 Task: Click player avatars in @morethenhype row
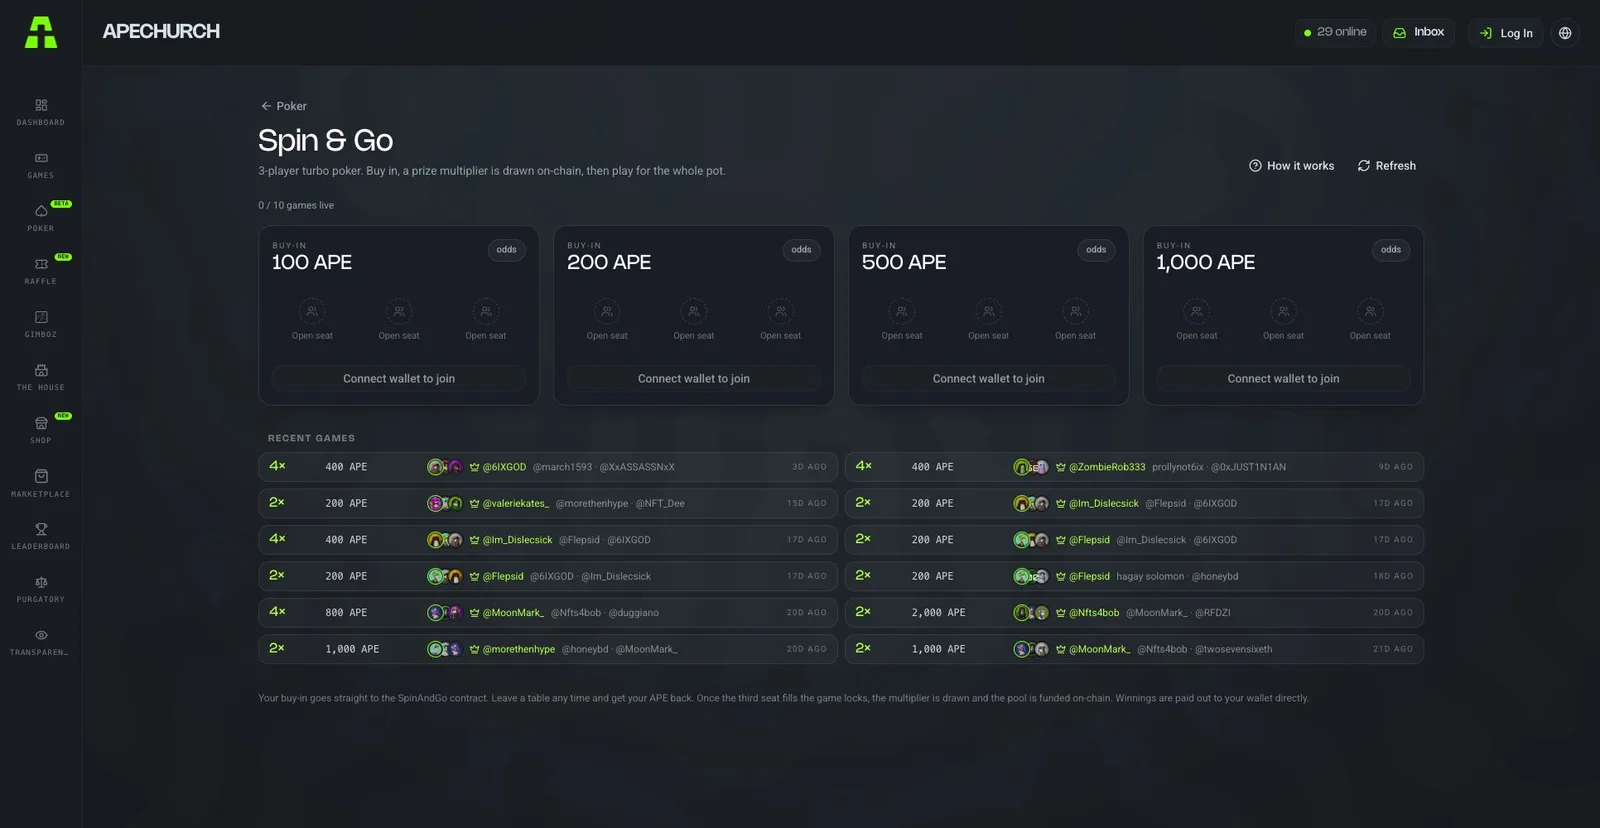pos(445,649)
